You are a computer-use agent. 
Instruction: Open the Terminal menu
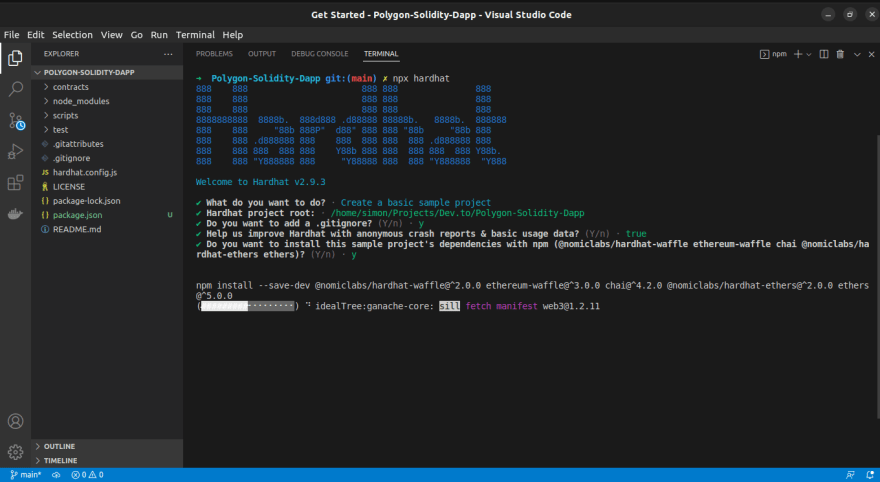[195, 35]
